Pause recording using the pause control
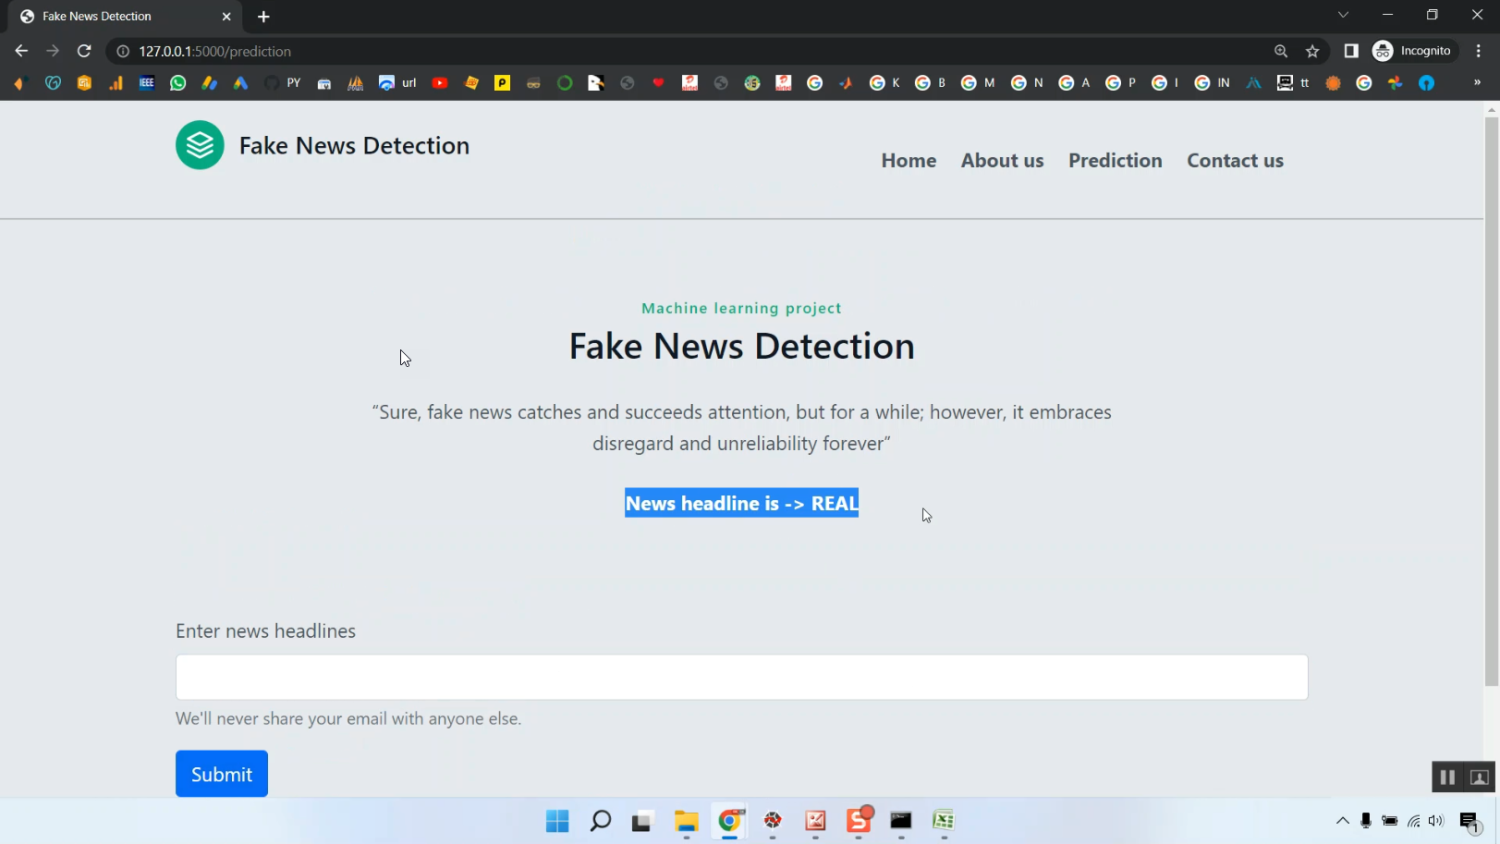 1447,777
